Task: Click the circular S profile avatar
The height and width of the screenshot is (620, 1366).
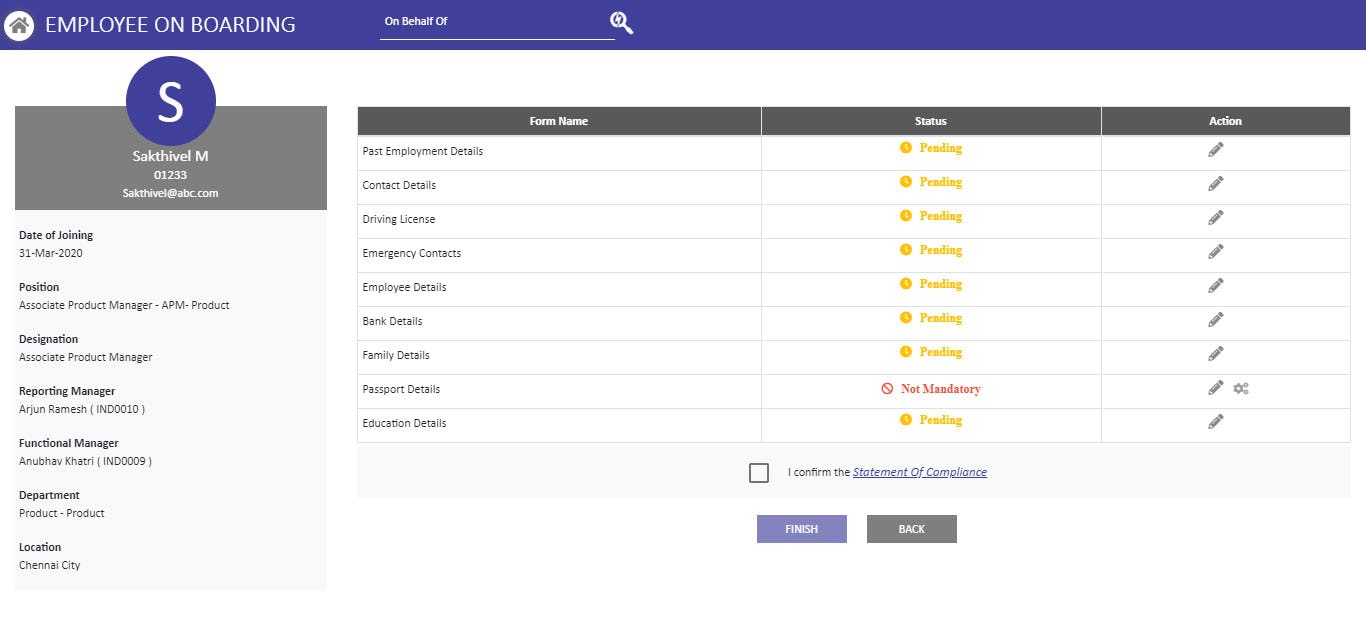Action: click(170, 100)
